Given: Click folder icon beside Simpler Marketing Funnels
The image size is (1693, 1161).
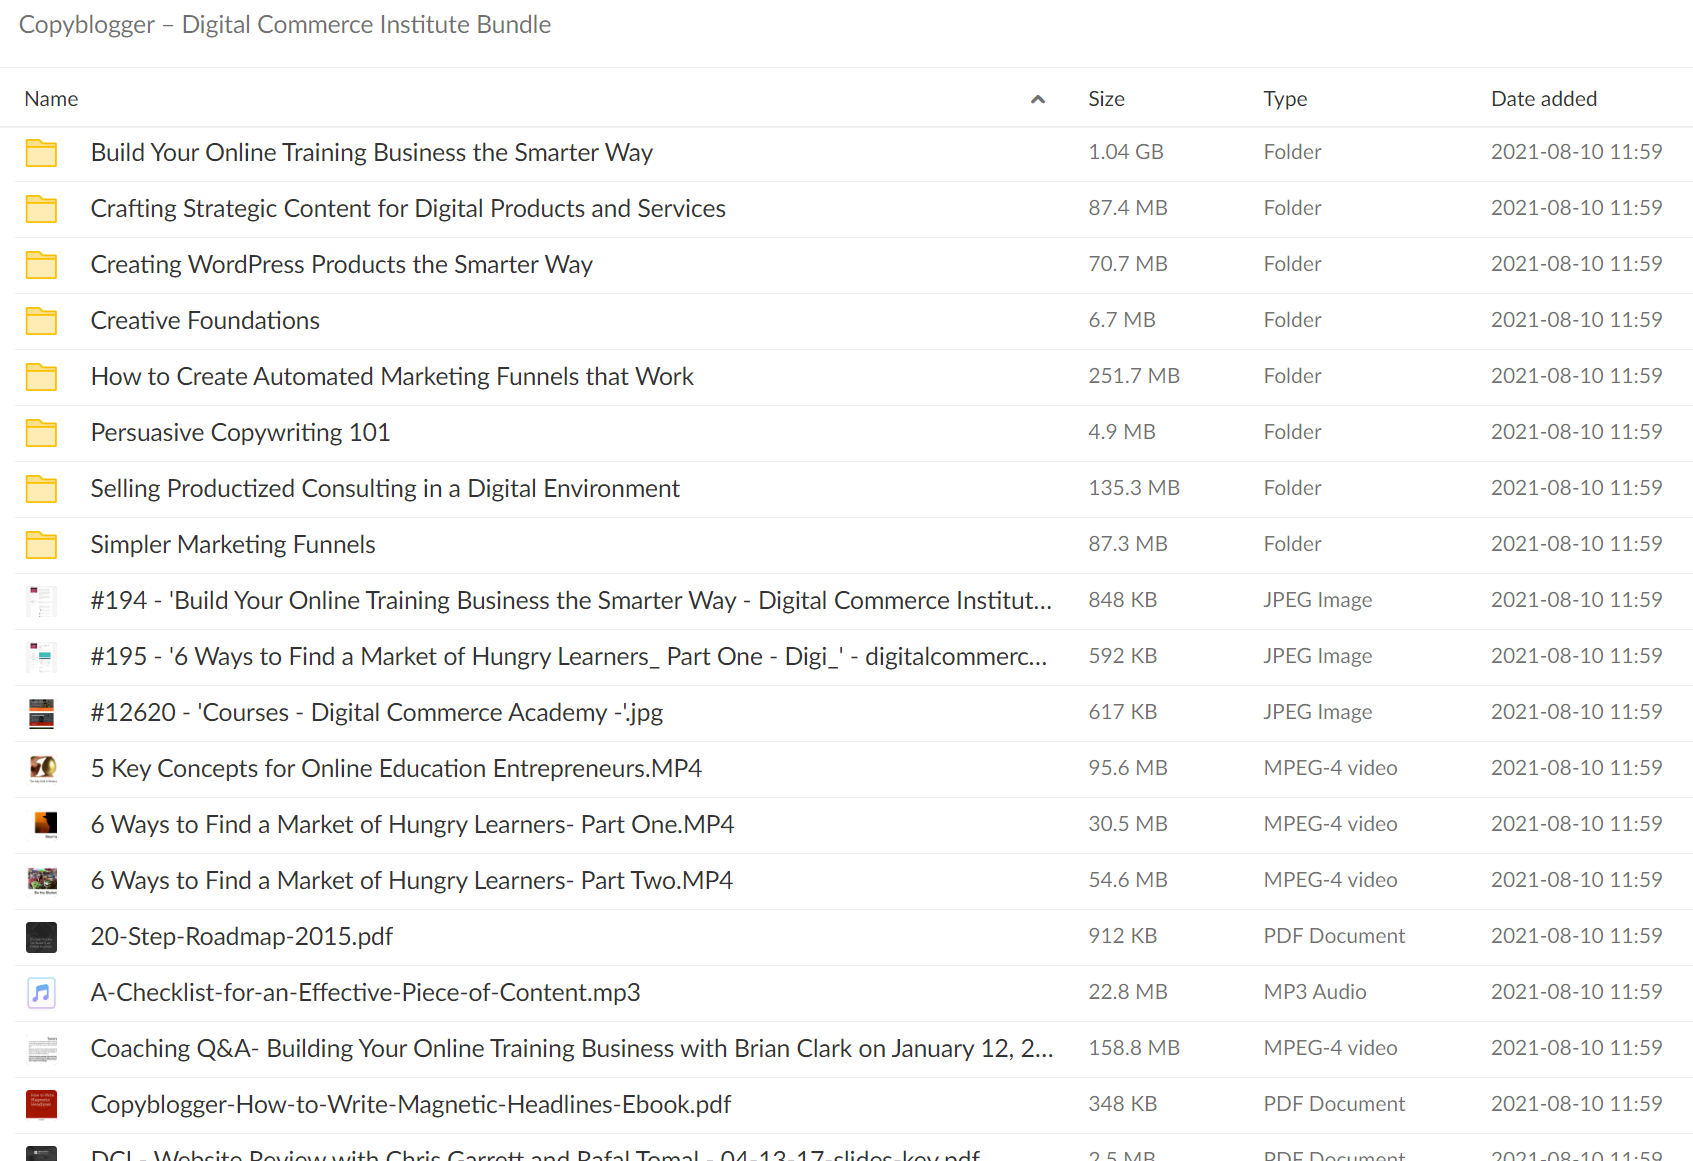Looking at the screenshot, I should [x=41, y=545].
